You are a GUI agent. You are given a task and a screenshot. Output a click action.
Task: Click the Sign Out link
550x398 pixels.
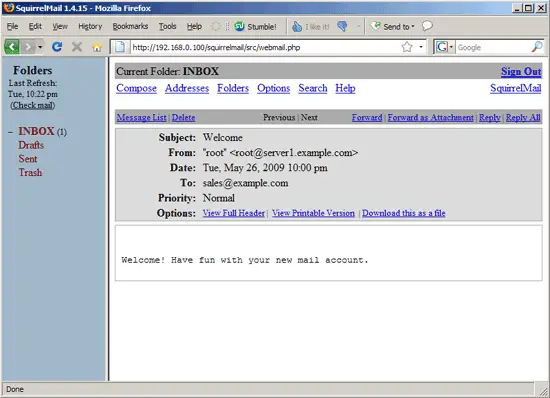click(x=521, y=72)
